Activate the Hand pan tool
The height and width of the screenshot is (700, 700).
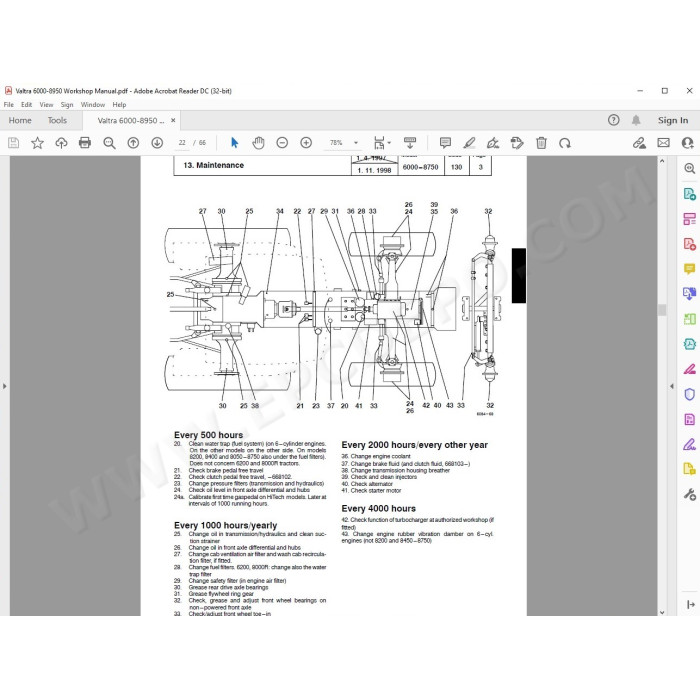[258, 143]
